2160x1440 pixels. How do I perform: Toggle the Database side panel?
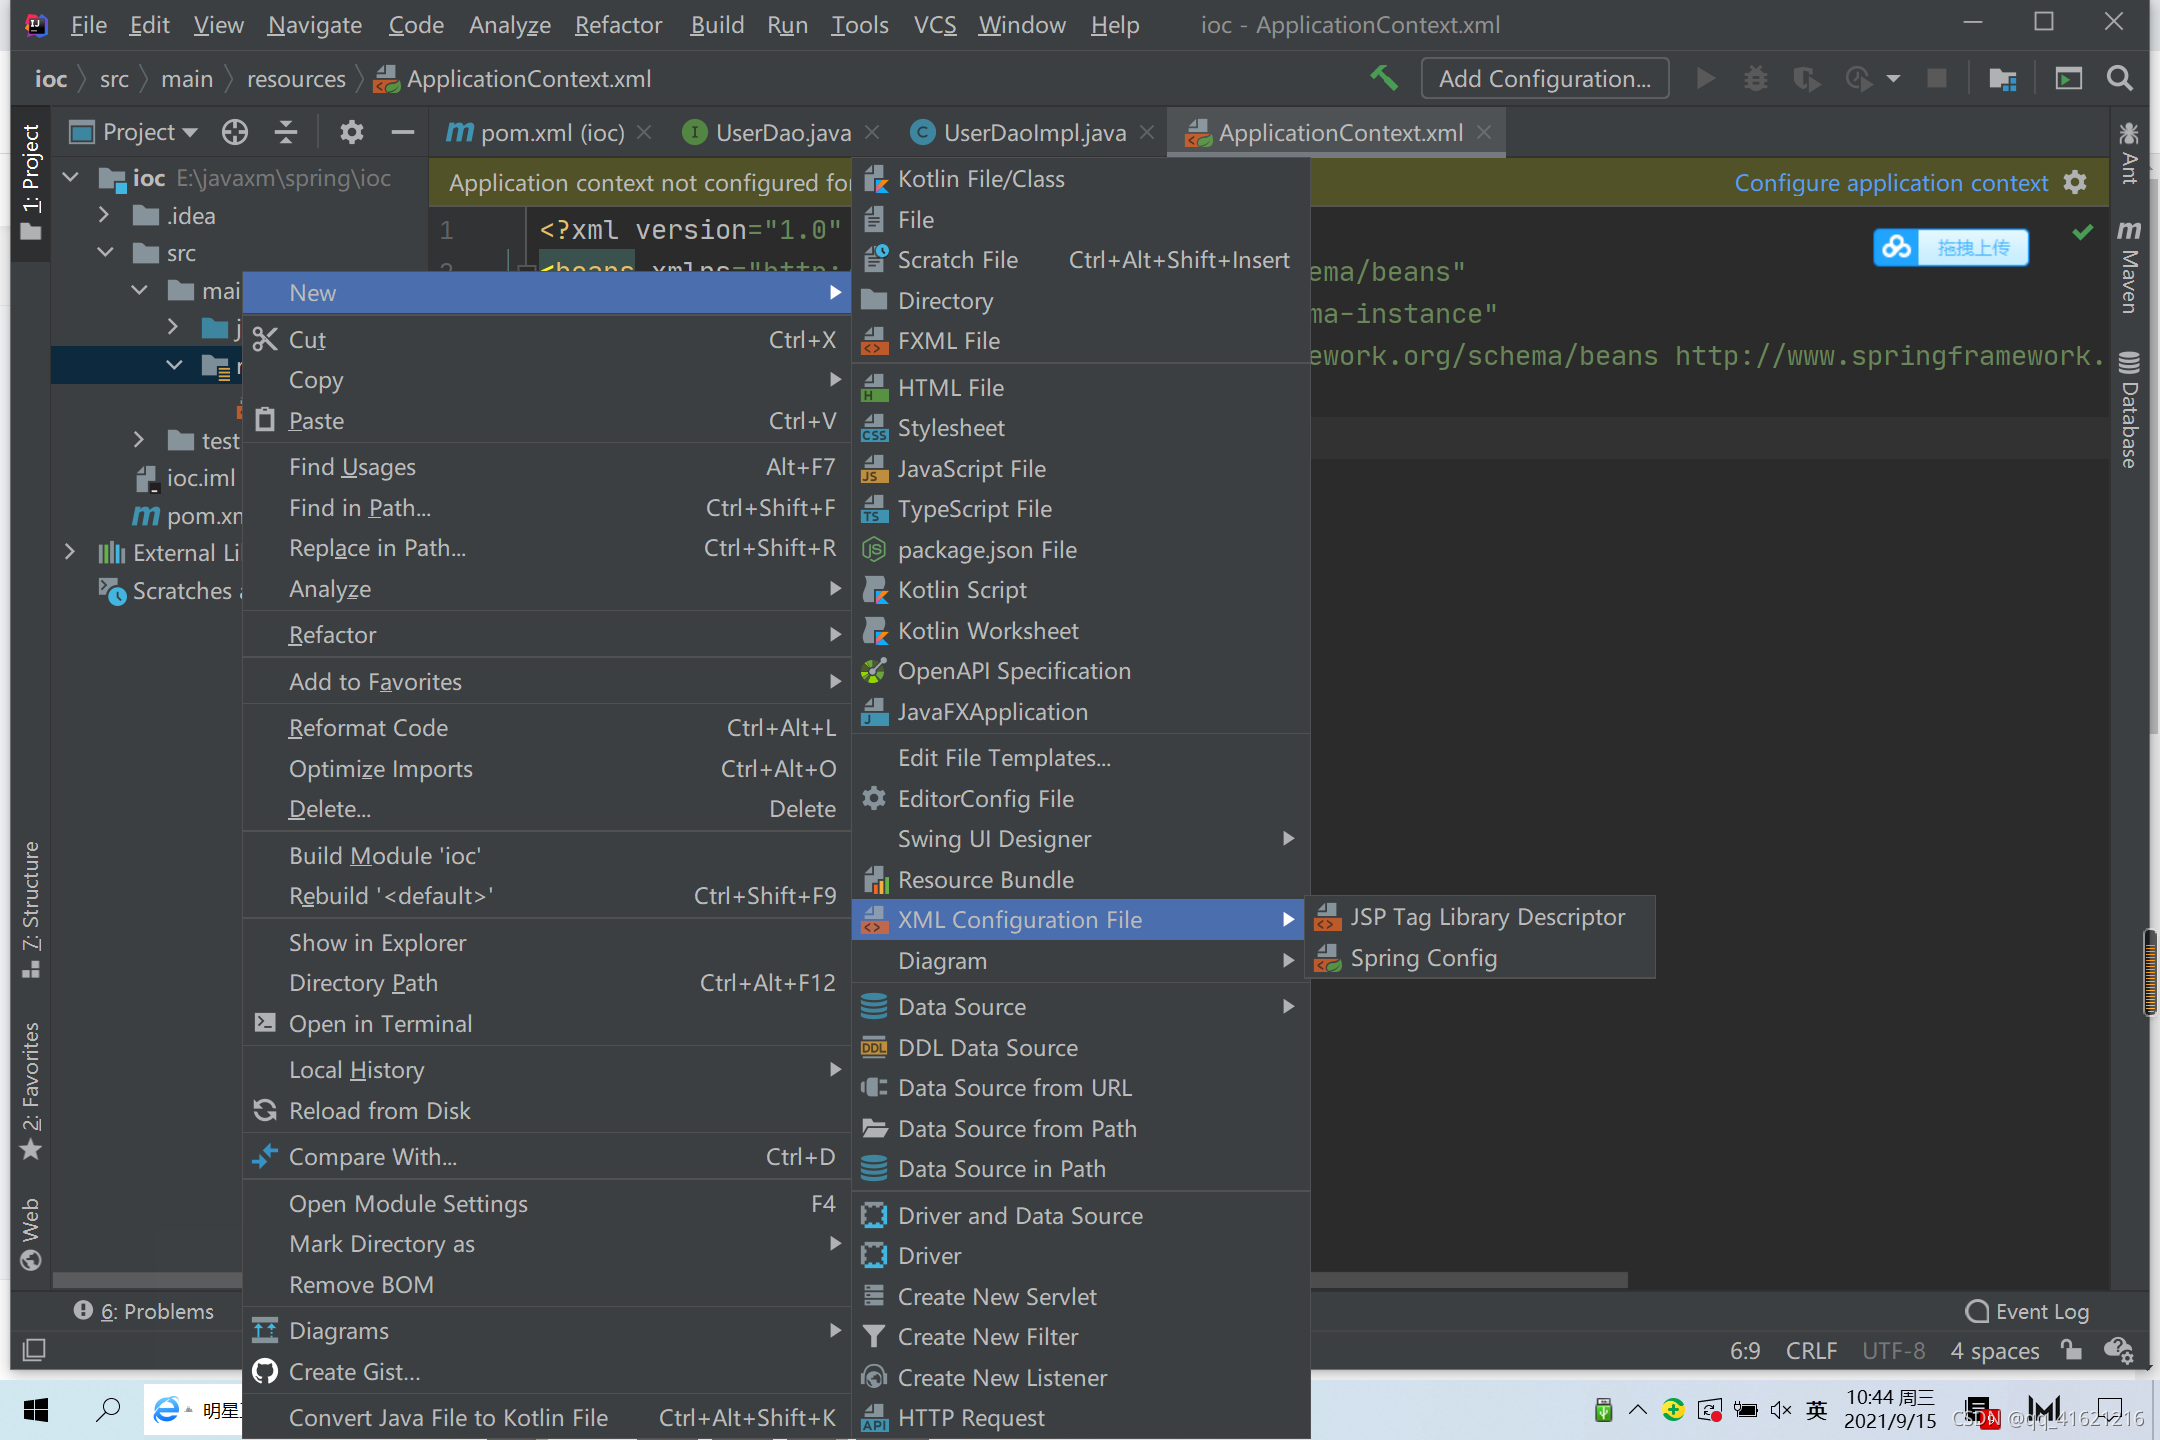point(2130,410)
